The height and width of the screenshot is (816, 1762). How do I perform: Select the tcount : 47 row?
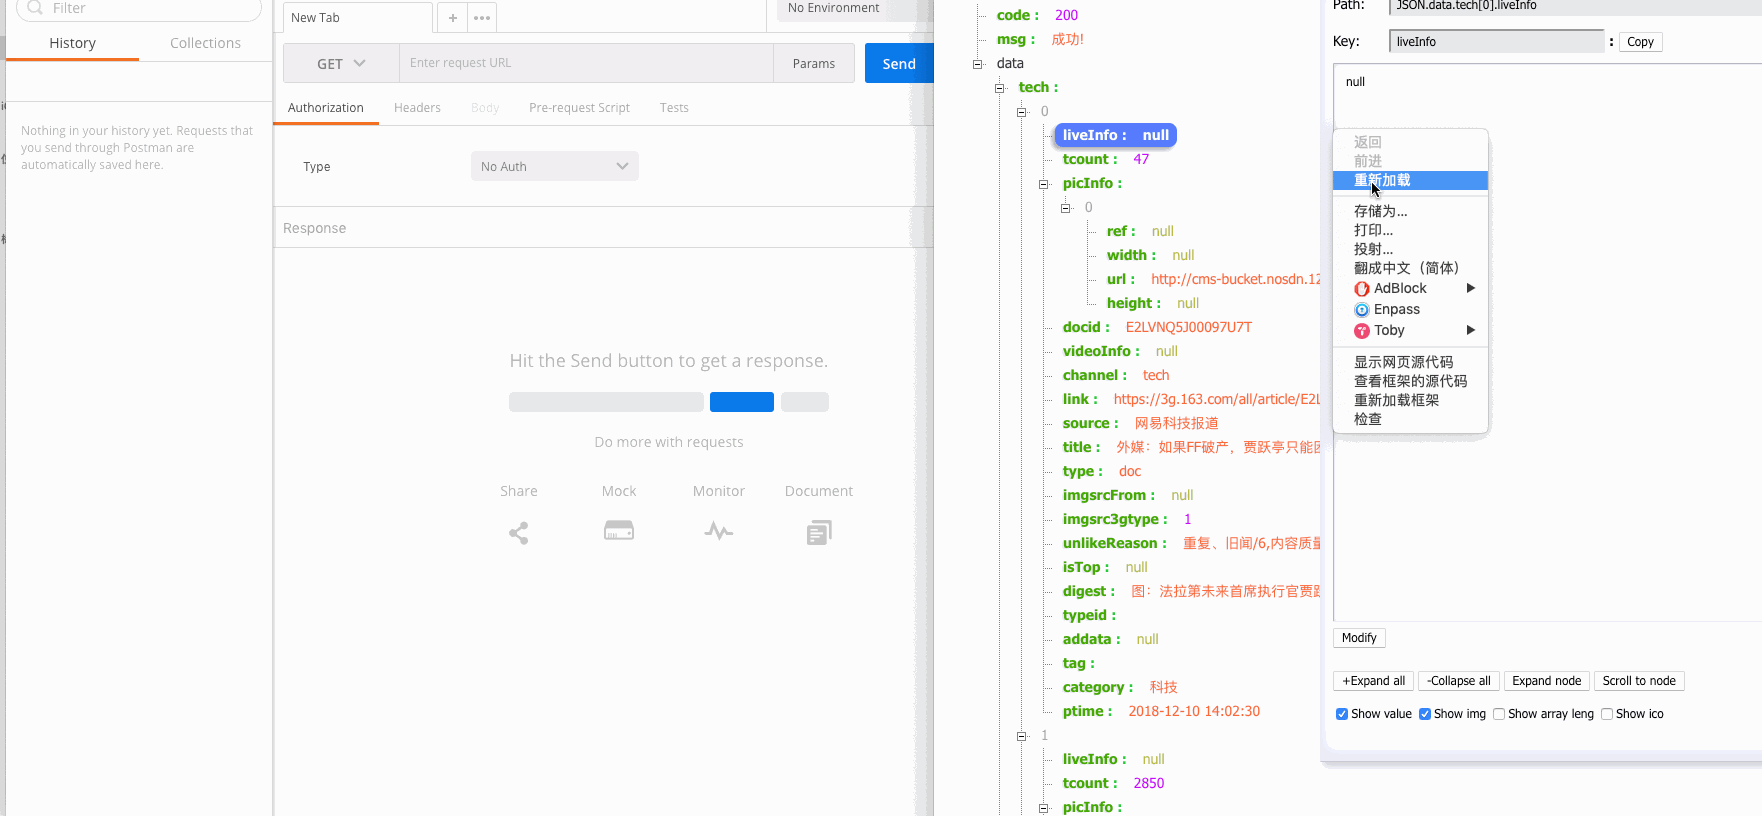pyautogui.click(x=1105, y=159)
